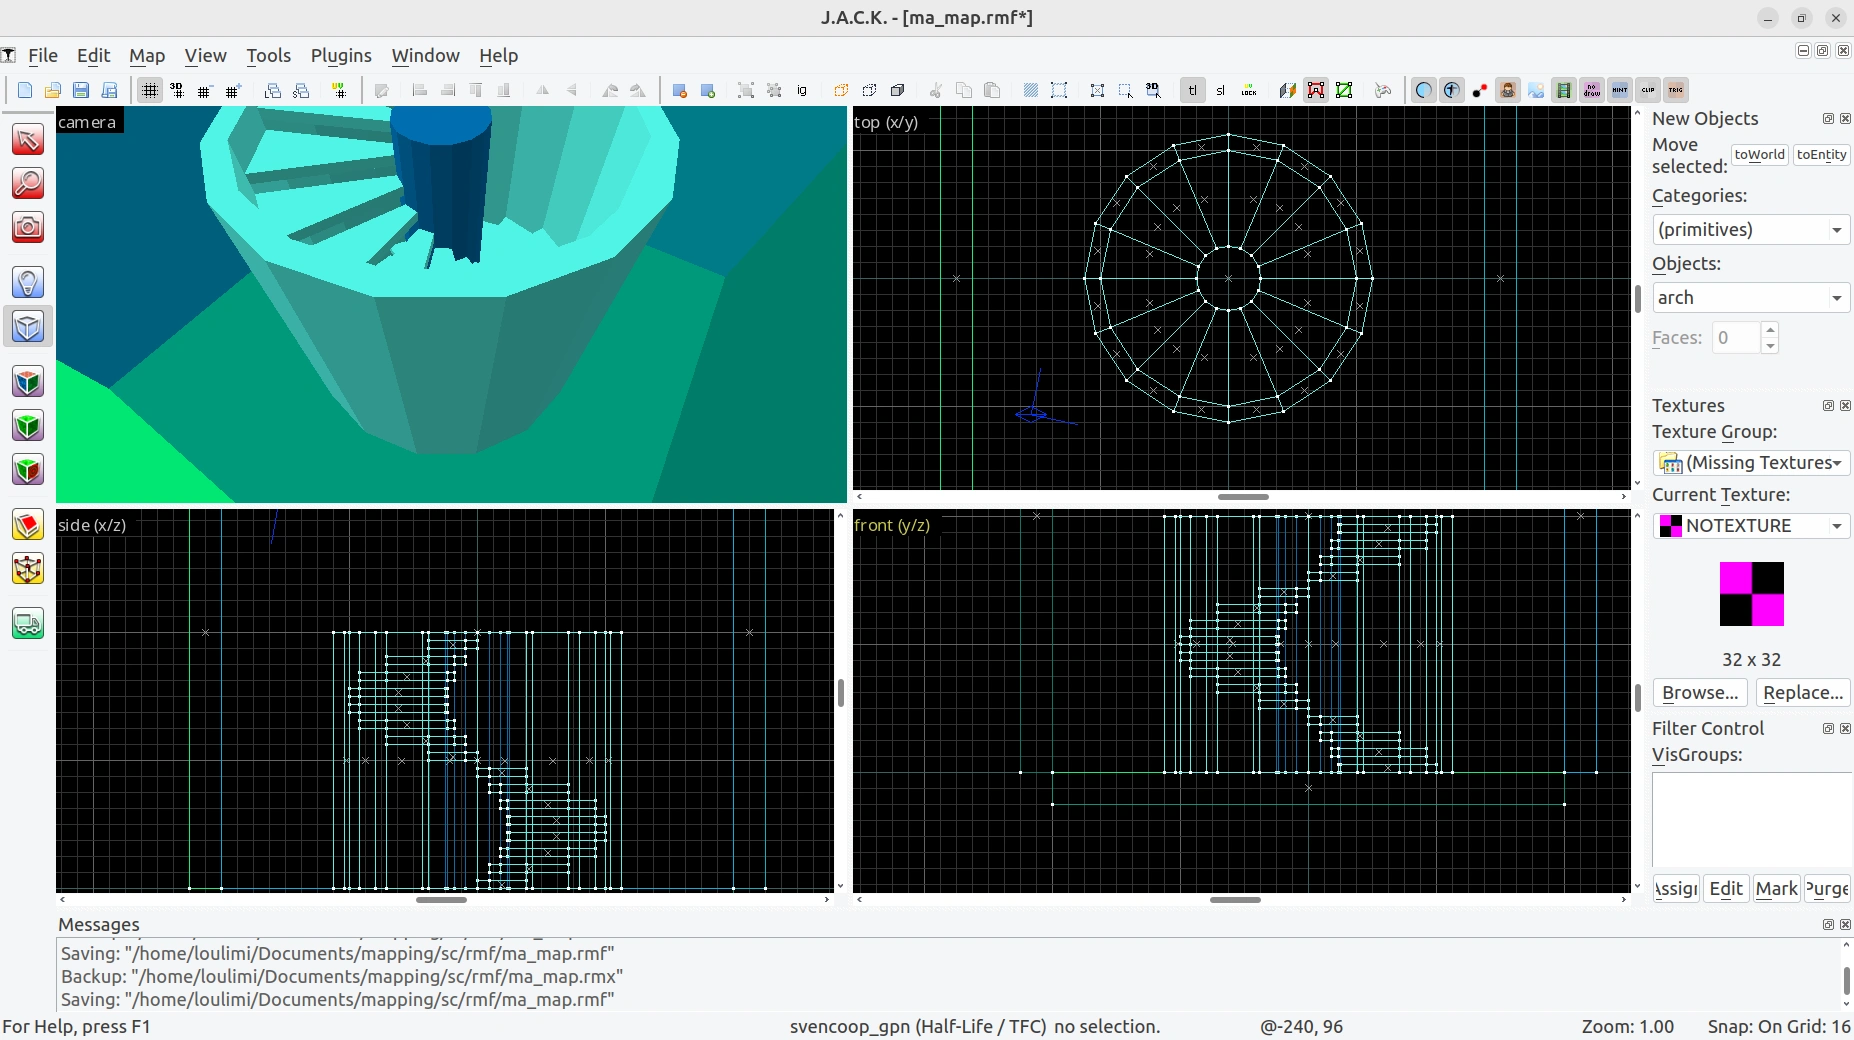This screenshot has height=1040, width=1854.
Task: Toggle texture lock 'tl' button
Action: click(1193, 90)
